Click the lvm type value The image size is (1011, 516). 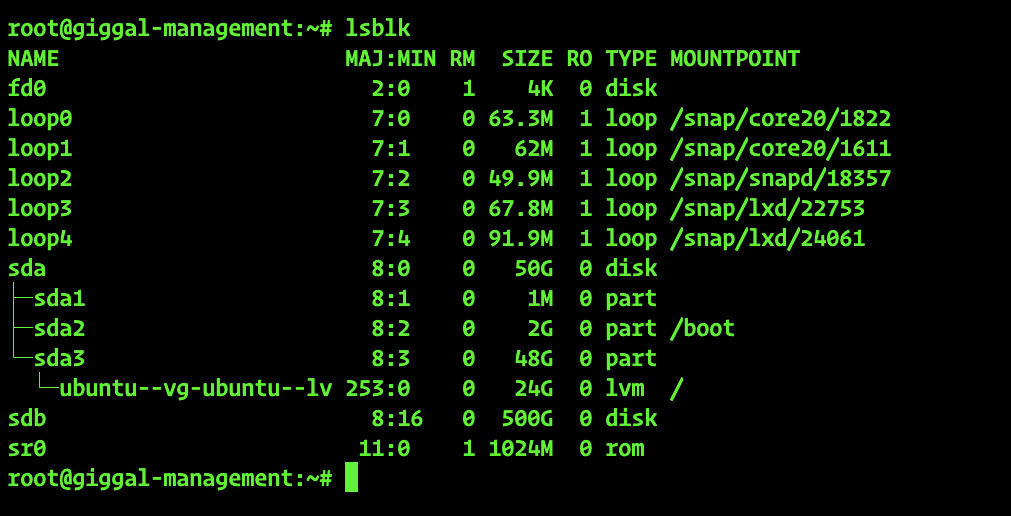625,388
